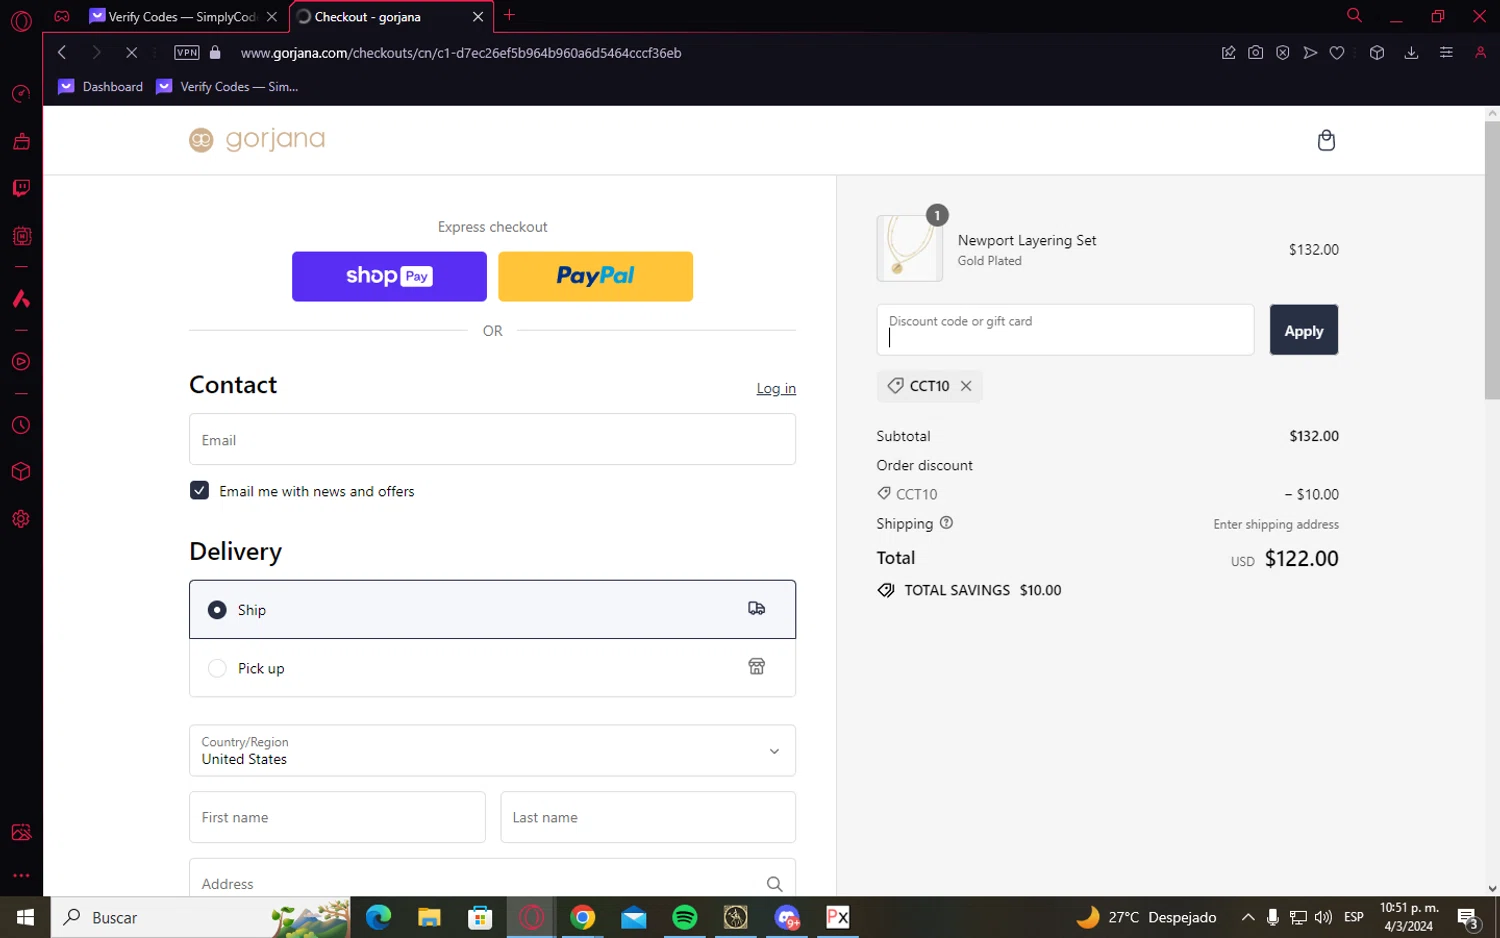This screenshot has height=938, width=1500.
Task: Open the Microsoft Store from the taskbar
Action: (480, 917)
